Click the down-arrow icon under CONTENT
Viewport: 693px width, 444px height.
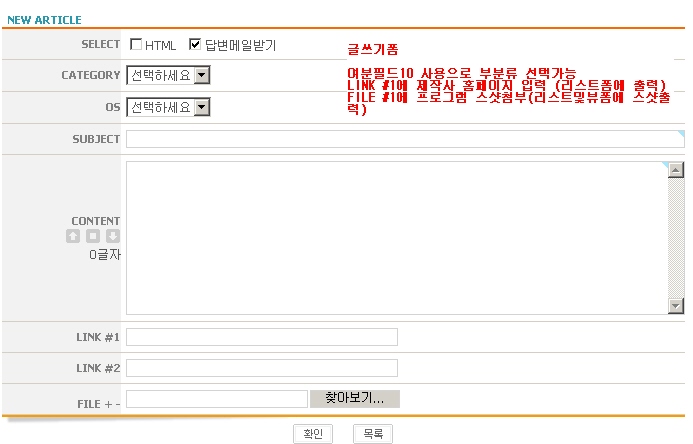113,236
